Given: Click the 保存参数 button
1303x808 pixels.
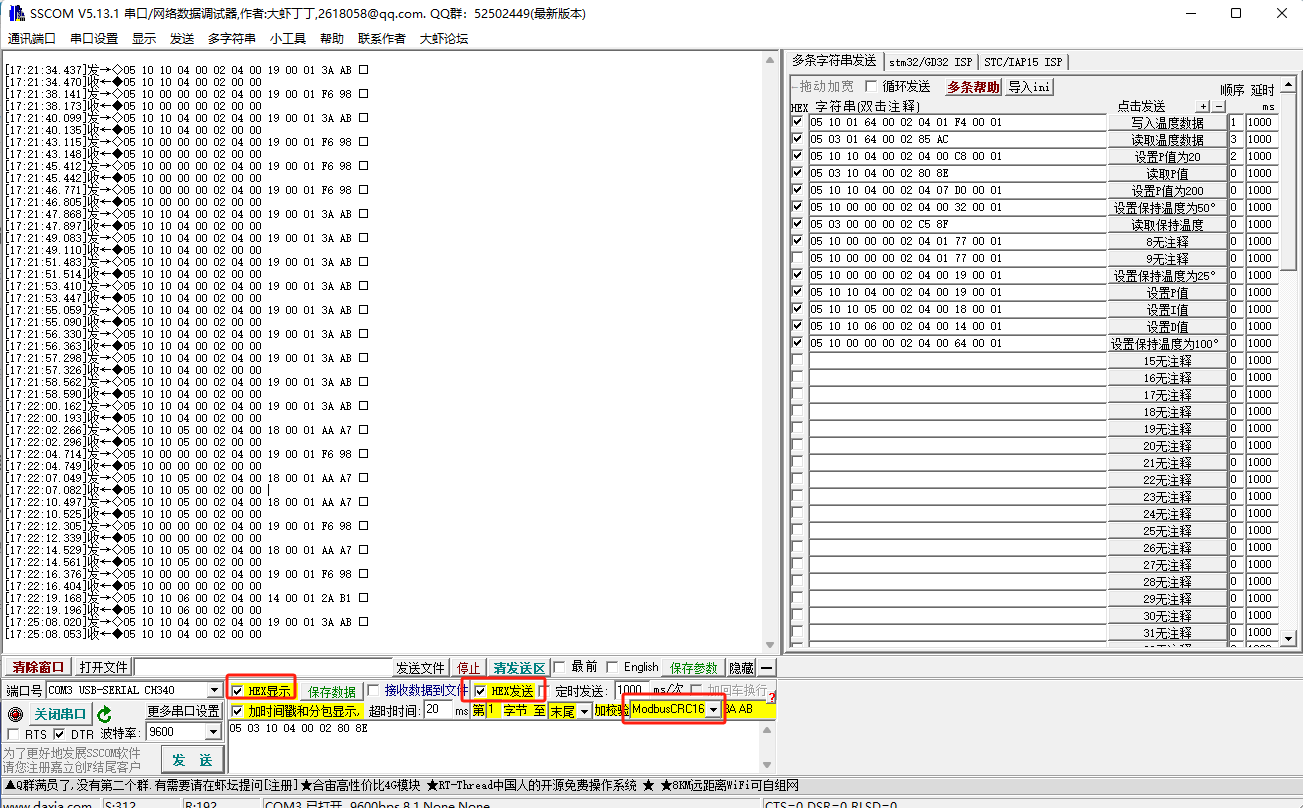Looking at the screenshot, I should [694, 667].
